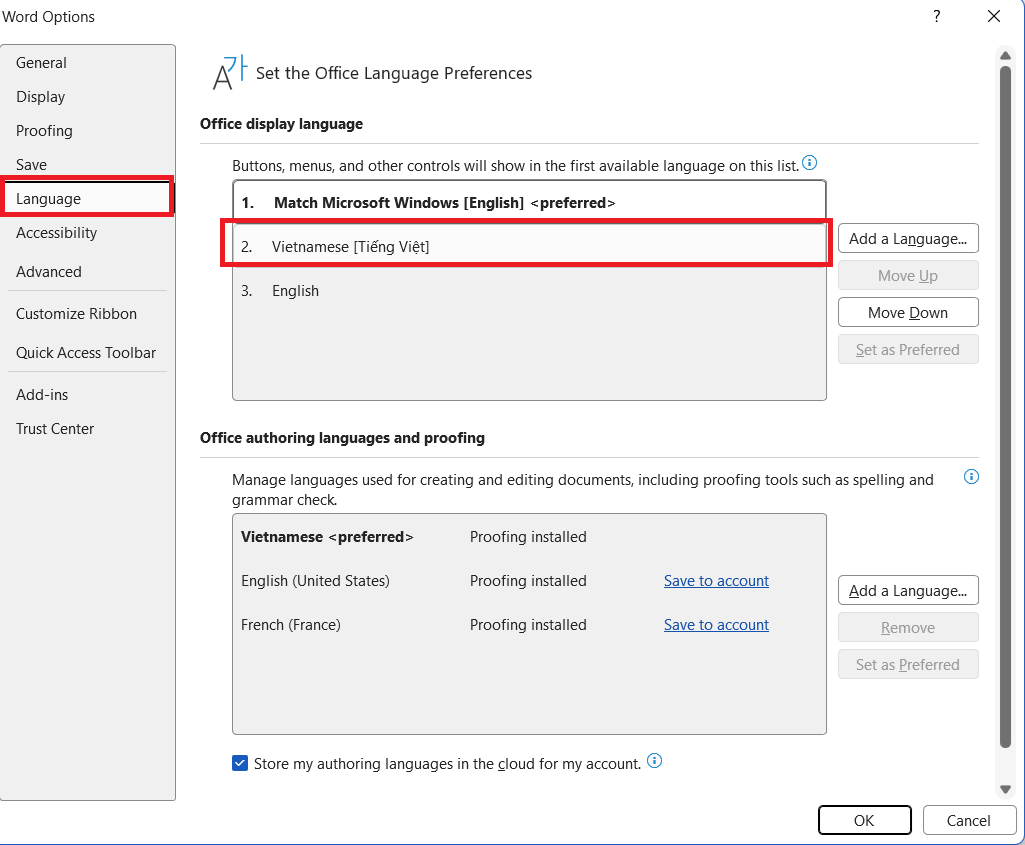Open the General options category

click(88, 63)
